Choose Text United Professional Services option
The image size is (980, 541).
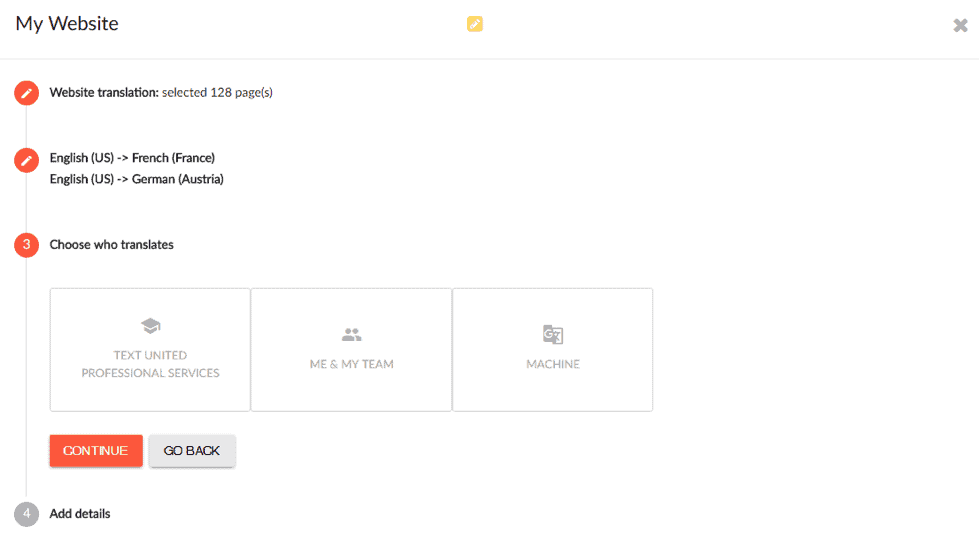pyautogui.click(x=150, y=350)
